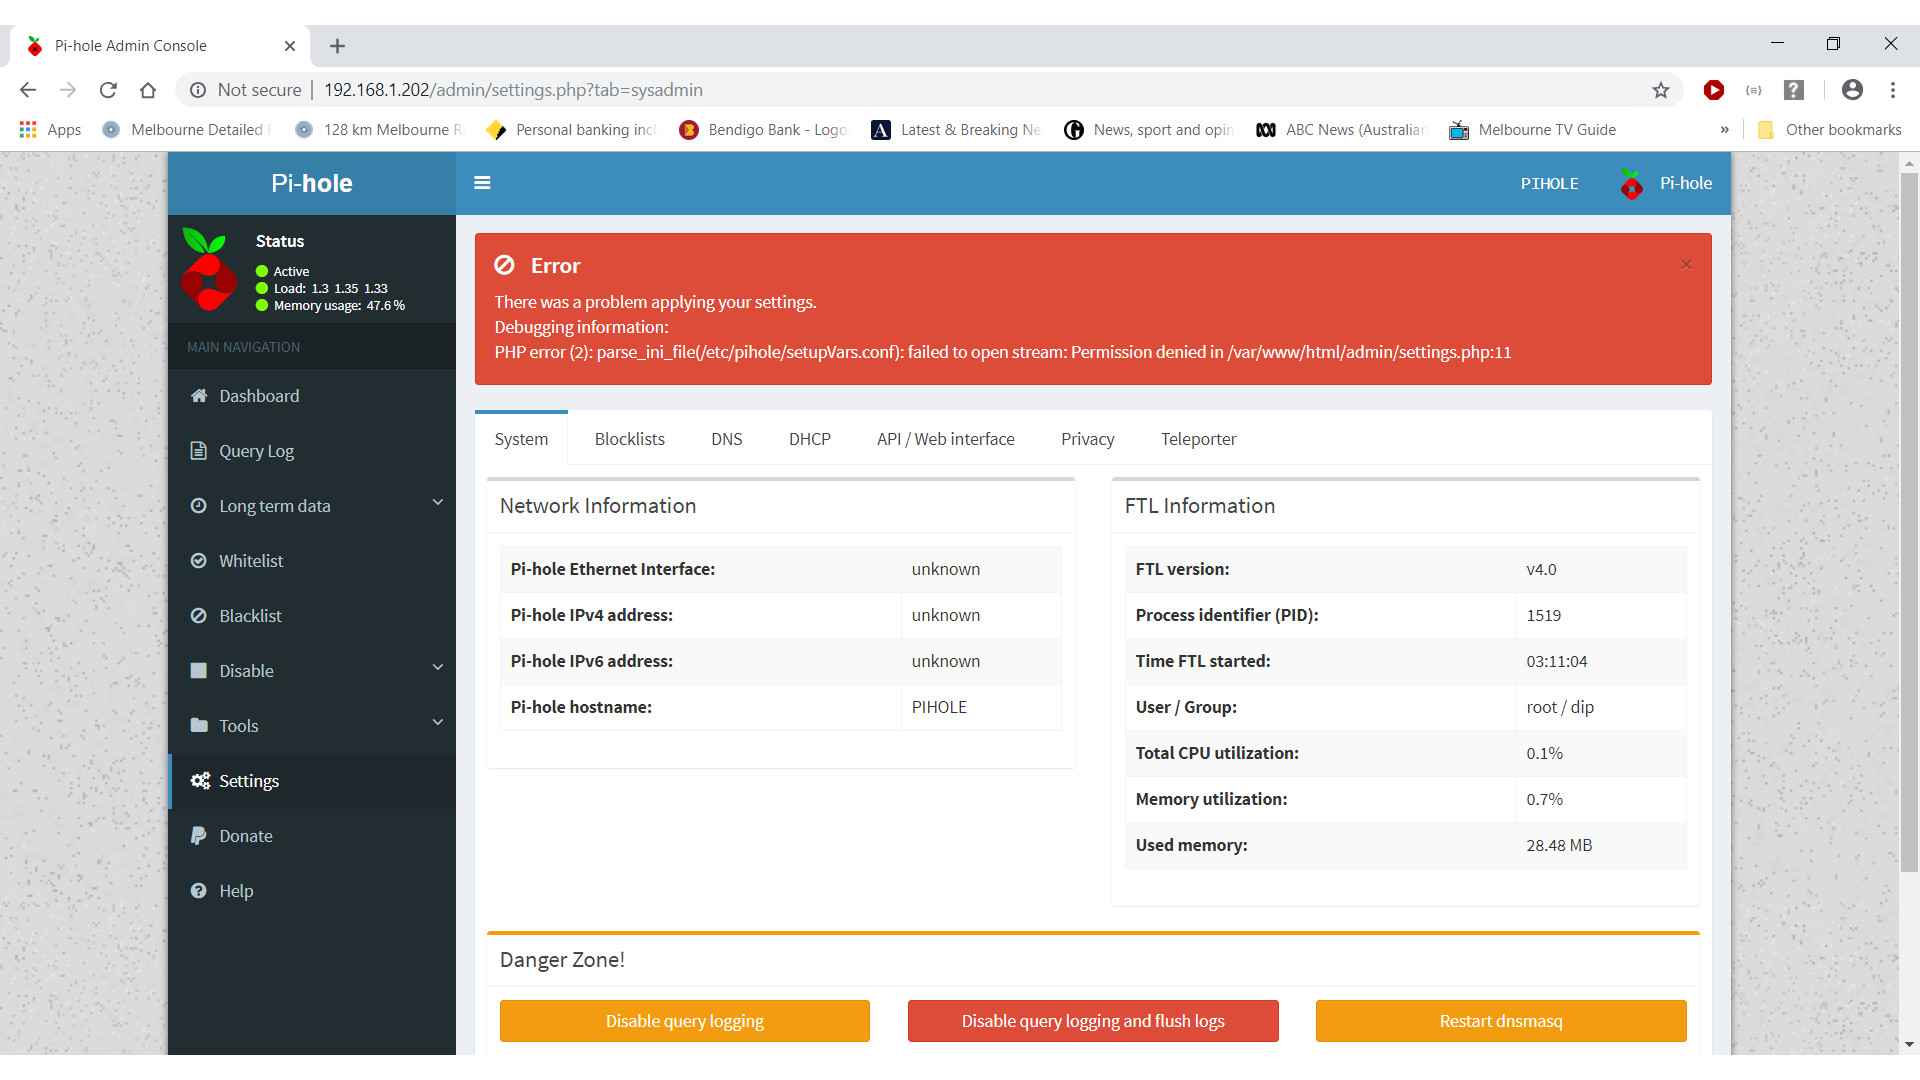Open the Other bookmarks folder
Image resolution: width=1920 pixels, height=1080 pixels.
tap(1829, 130)
